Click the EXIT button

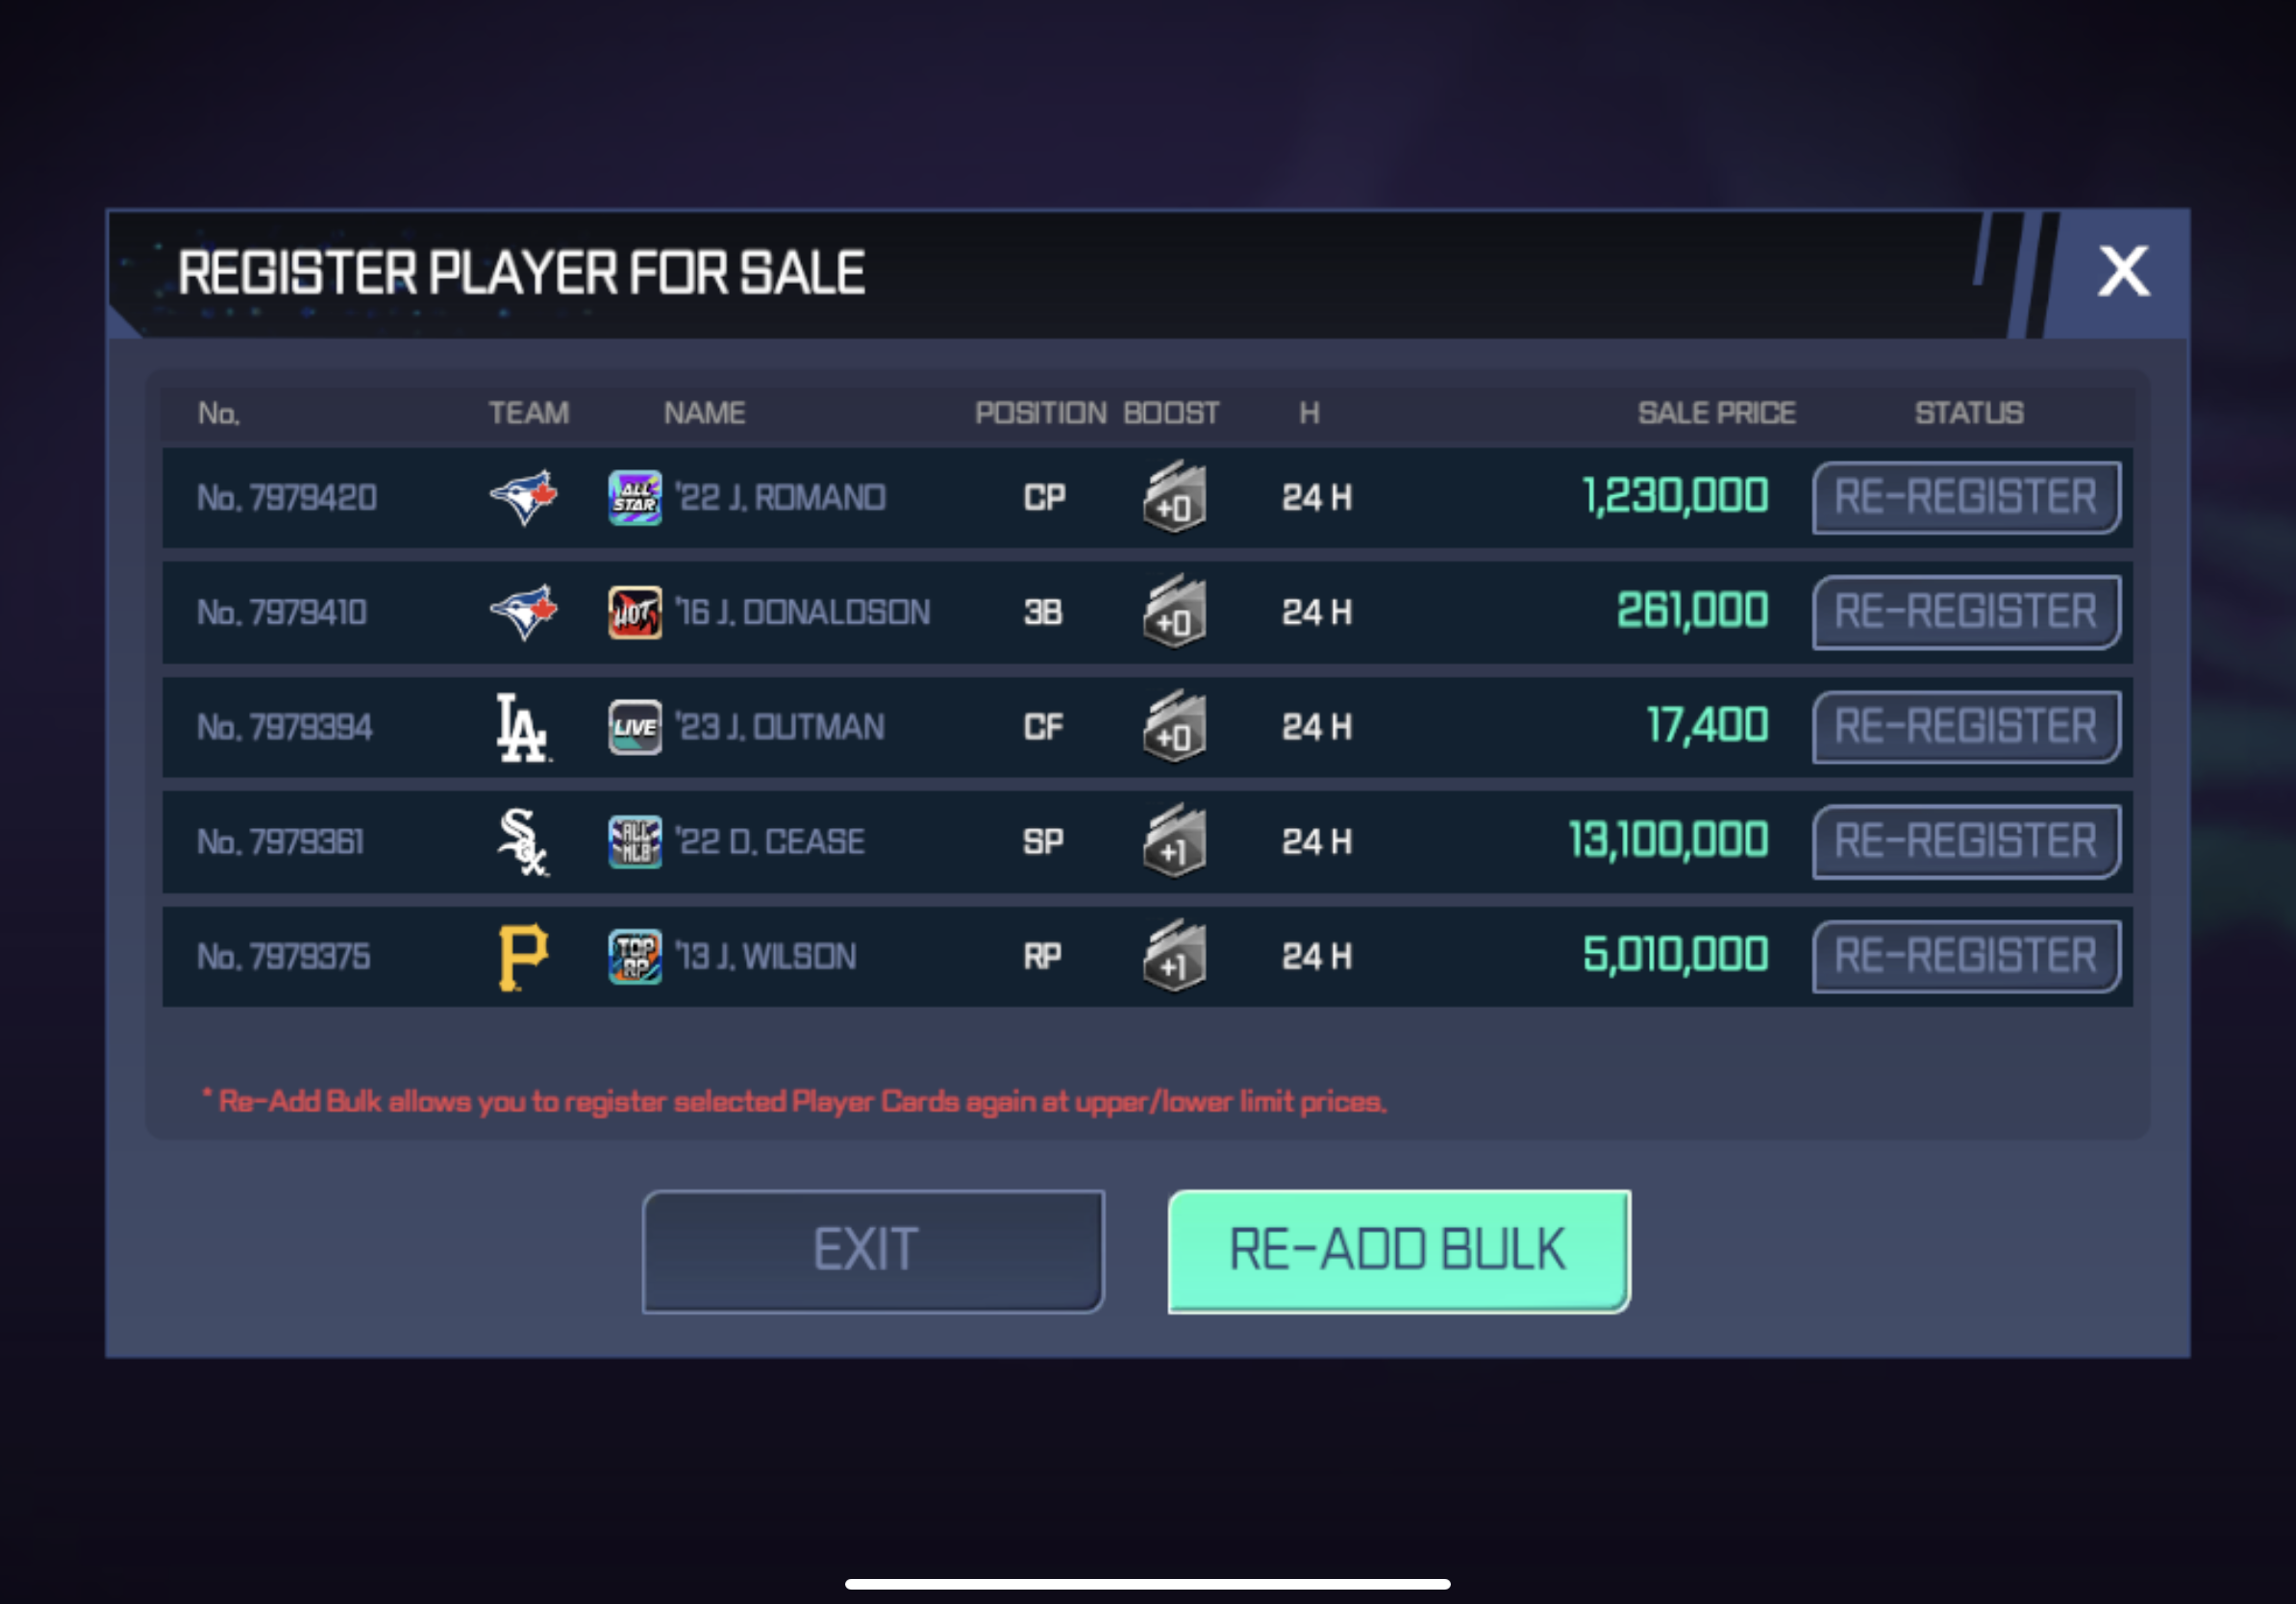click(873, 1251)
